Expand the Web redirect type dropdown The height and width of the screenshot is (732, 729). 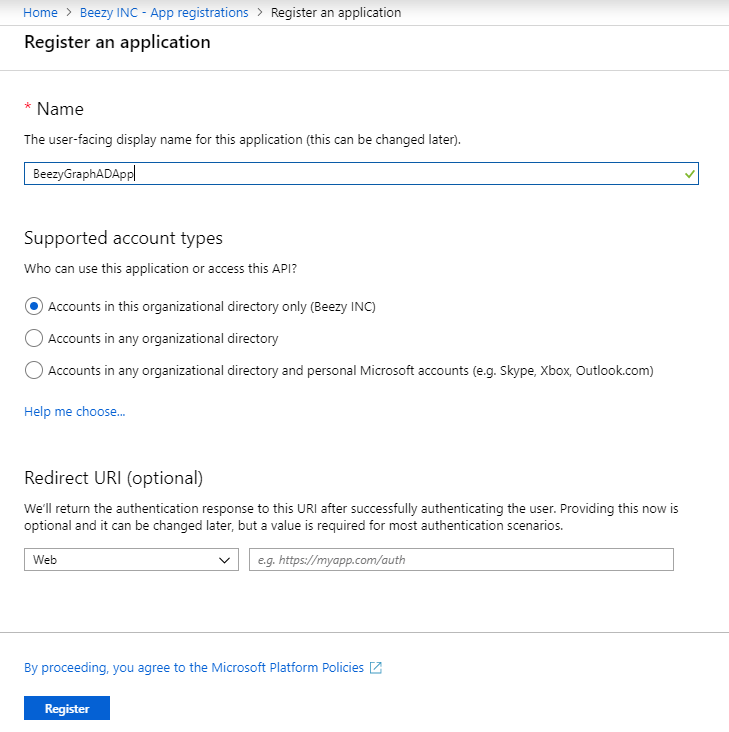click(131, 559)
